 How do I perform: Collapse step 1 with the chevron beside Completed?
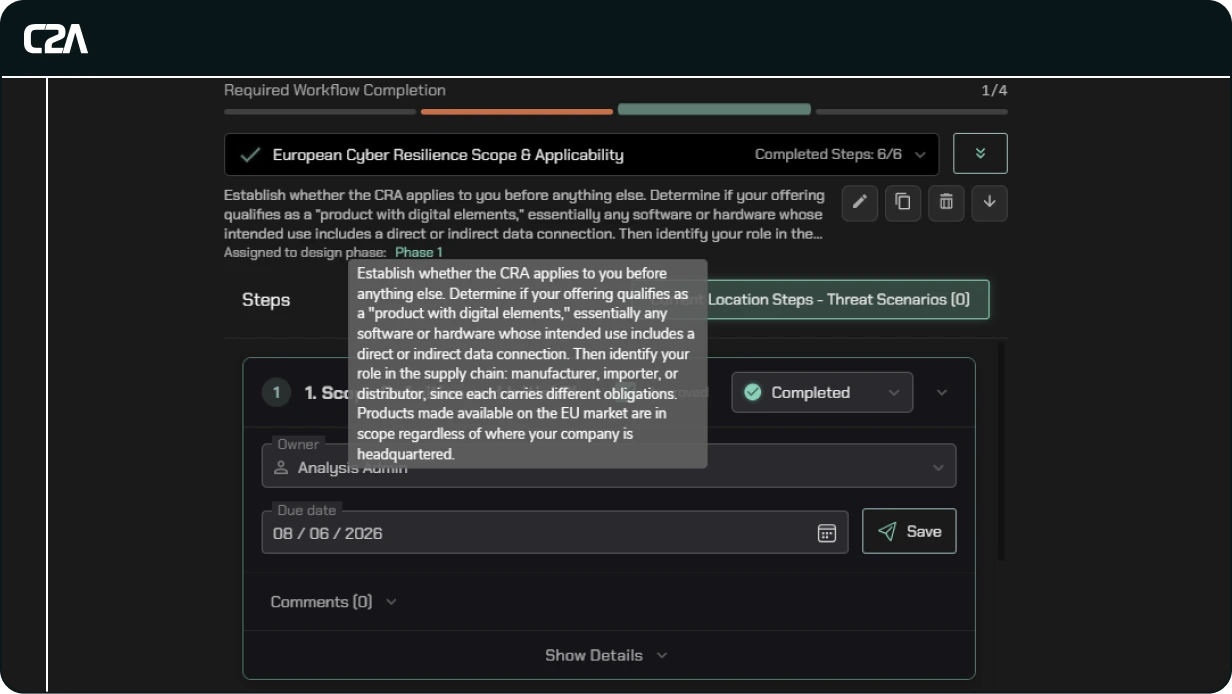[x=941, y=393]
